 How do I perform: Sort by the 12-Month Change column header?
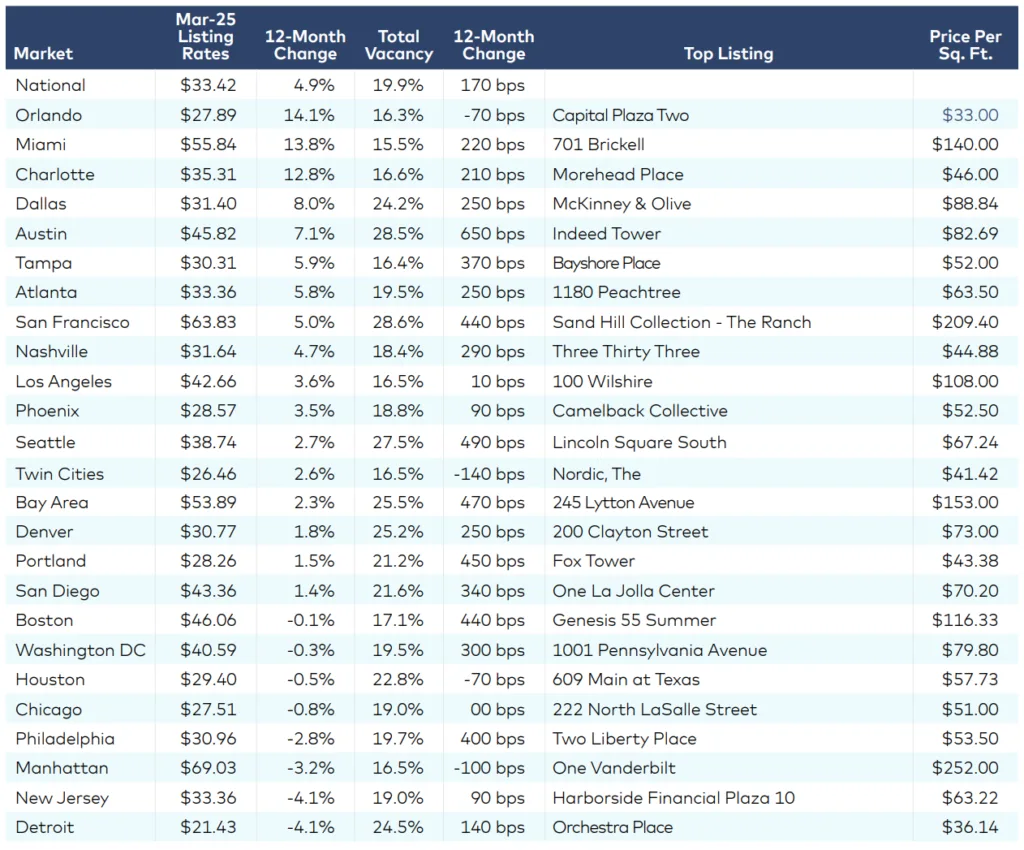(305, 43)
